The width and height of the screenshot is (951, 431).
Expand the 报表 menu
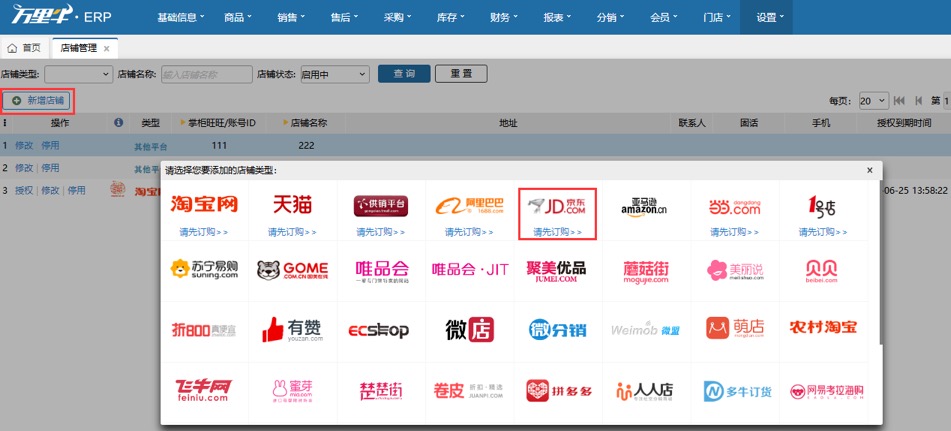coord(557,17)
